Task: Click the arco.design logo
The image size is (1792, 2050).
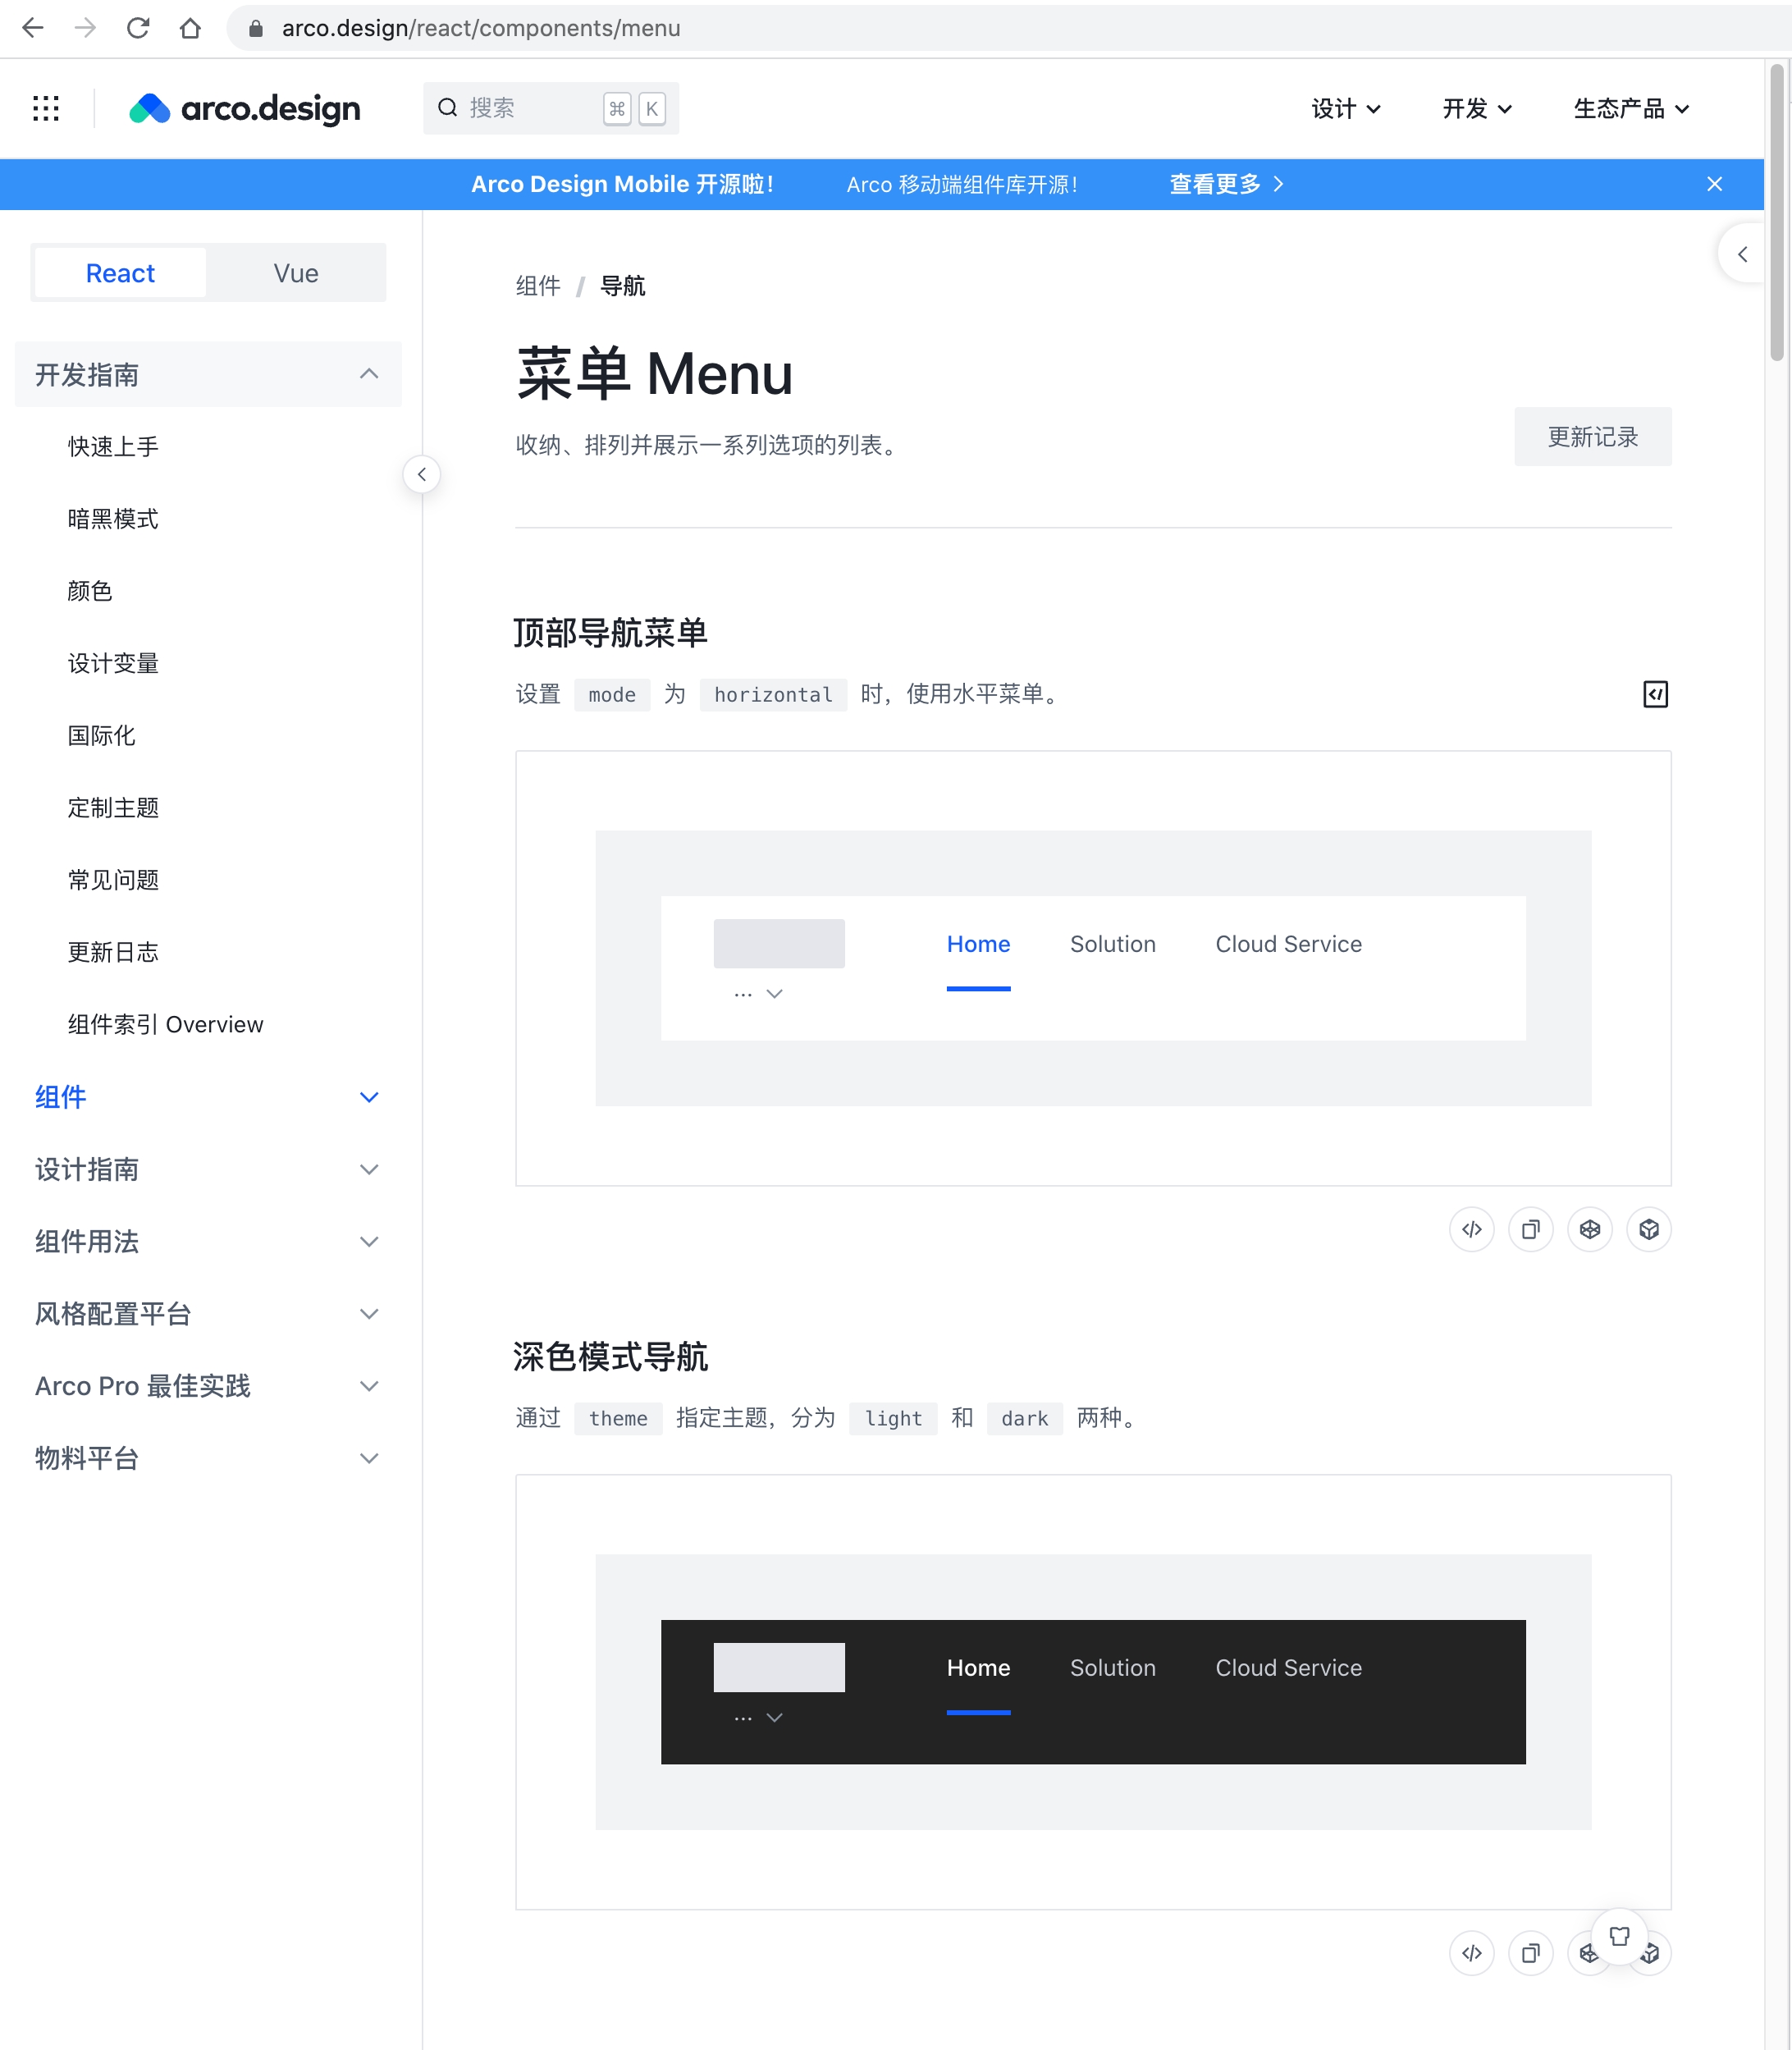Action: (x=245, y=108)
